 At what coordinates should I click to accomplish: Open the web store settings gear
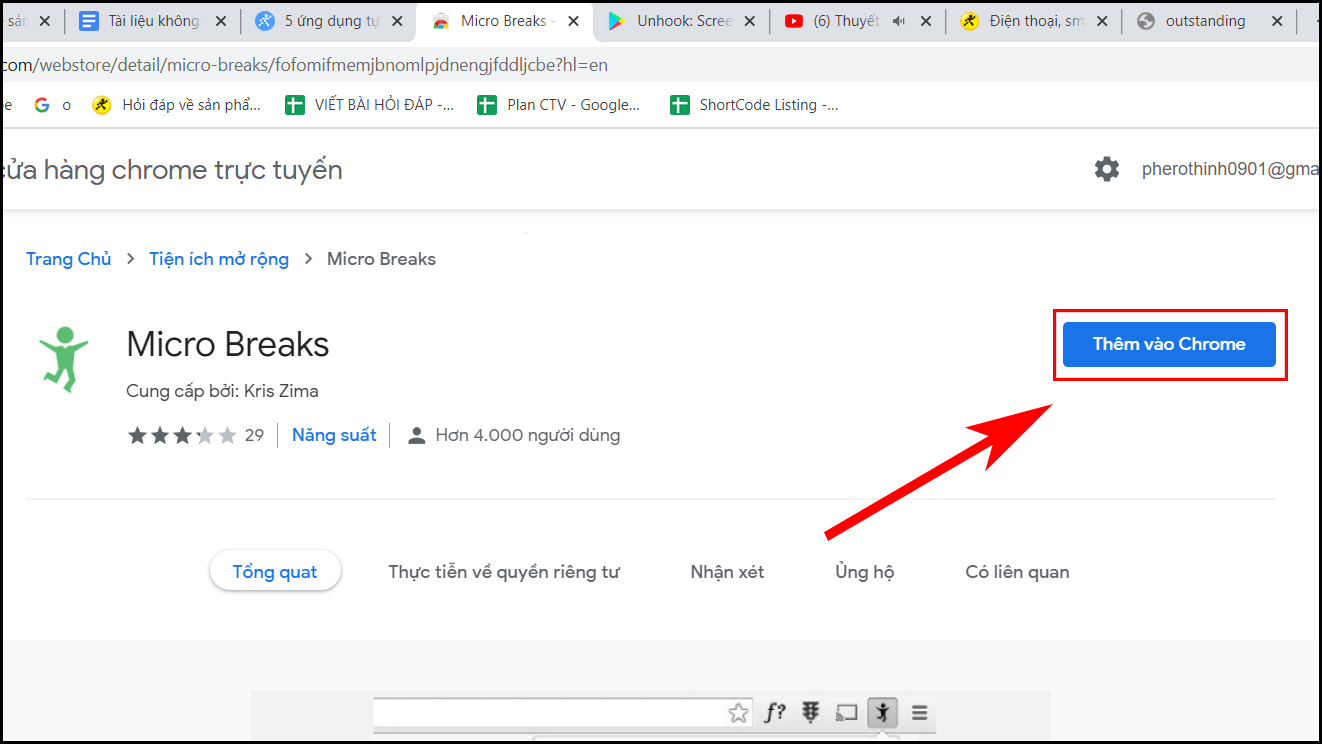coord(1107,169)
